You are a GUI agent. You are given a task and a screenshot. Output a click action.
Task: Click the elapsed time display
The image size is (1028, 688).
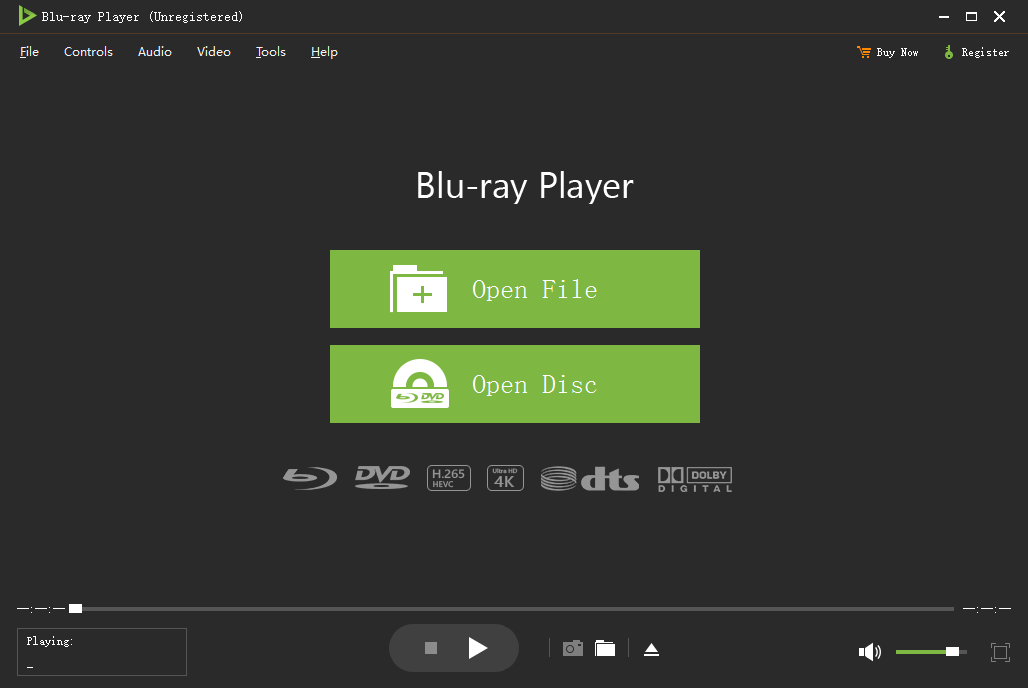(41, 609)
